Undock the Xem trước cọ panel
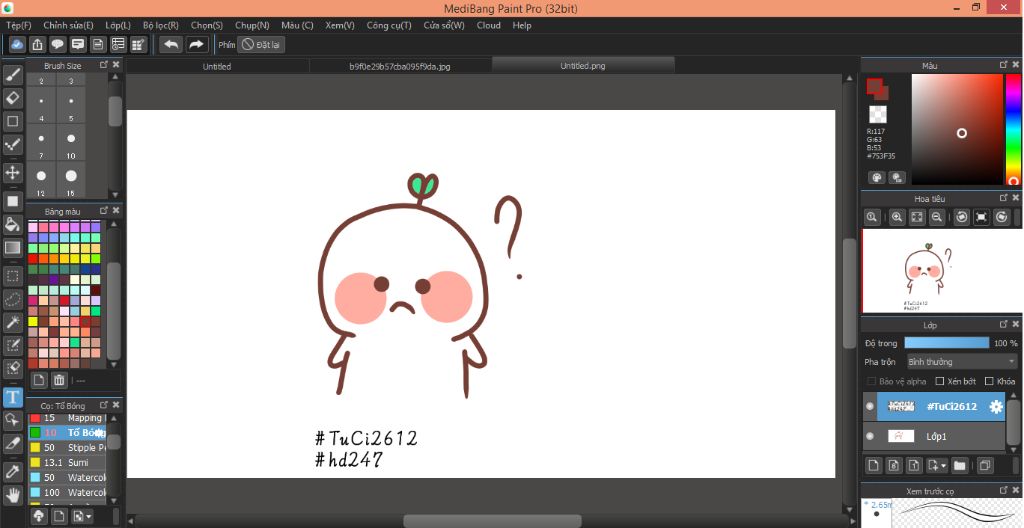The width and height of the screenshot is (1024, 528). (x=1004, y=489)
